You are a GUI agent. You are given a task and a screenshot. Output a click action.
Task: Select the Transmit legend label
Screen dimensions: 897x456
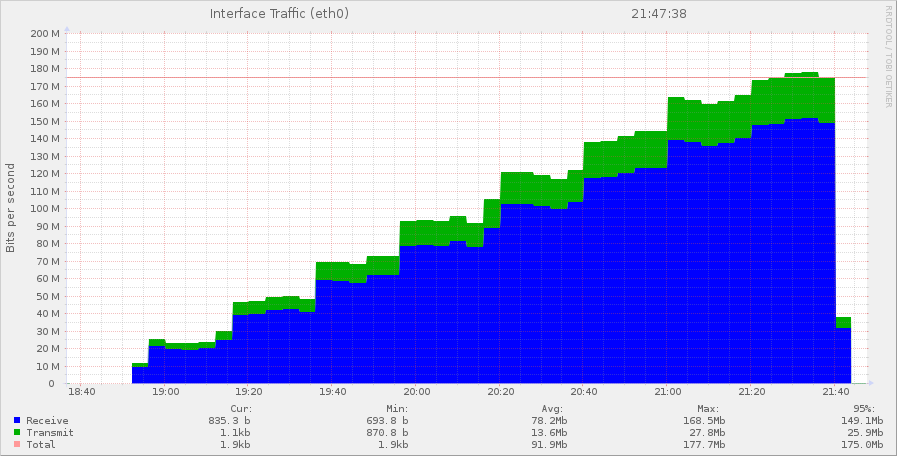coord(50,433)
